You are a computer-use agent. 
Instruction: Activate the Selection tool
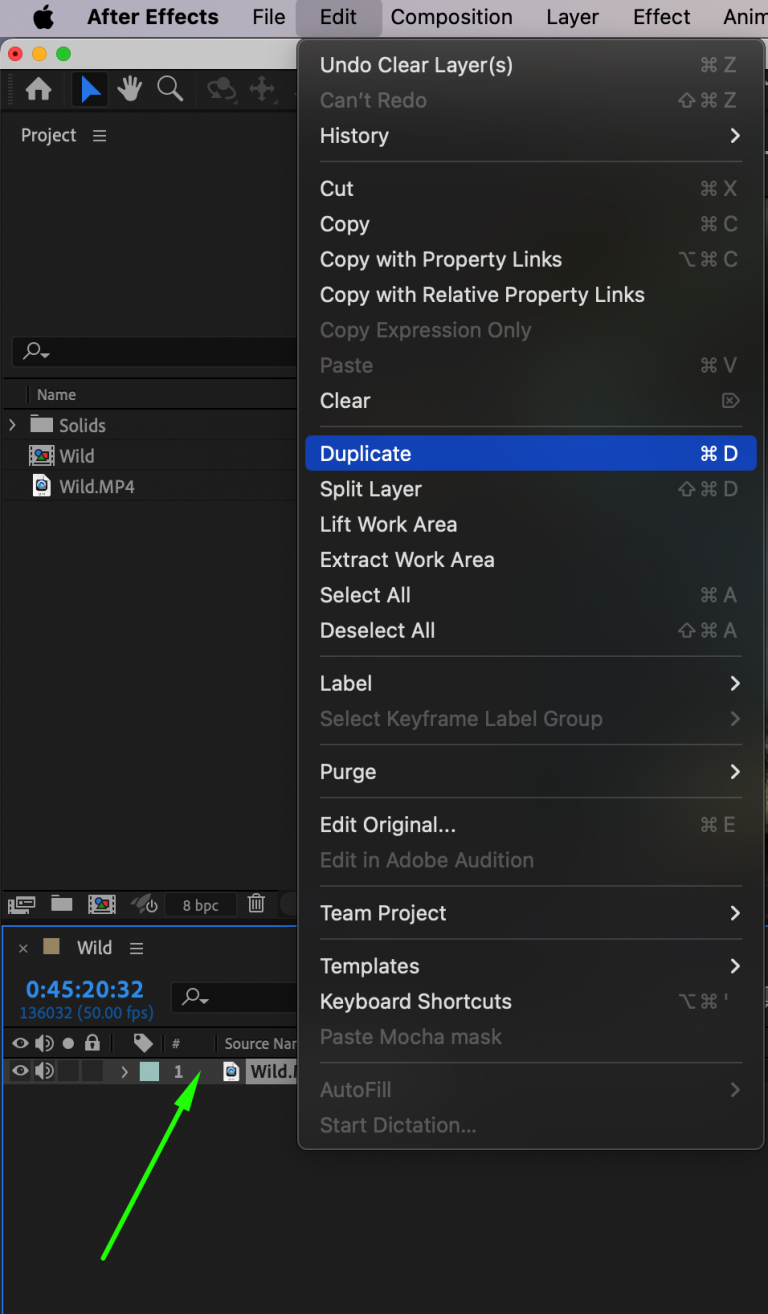point(90,89)
